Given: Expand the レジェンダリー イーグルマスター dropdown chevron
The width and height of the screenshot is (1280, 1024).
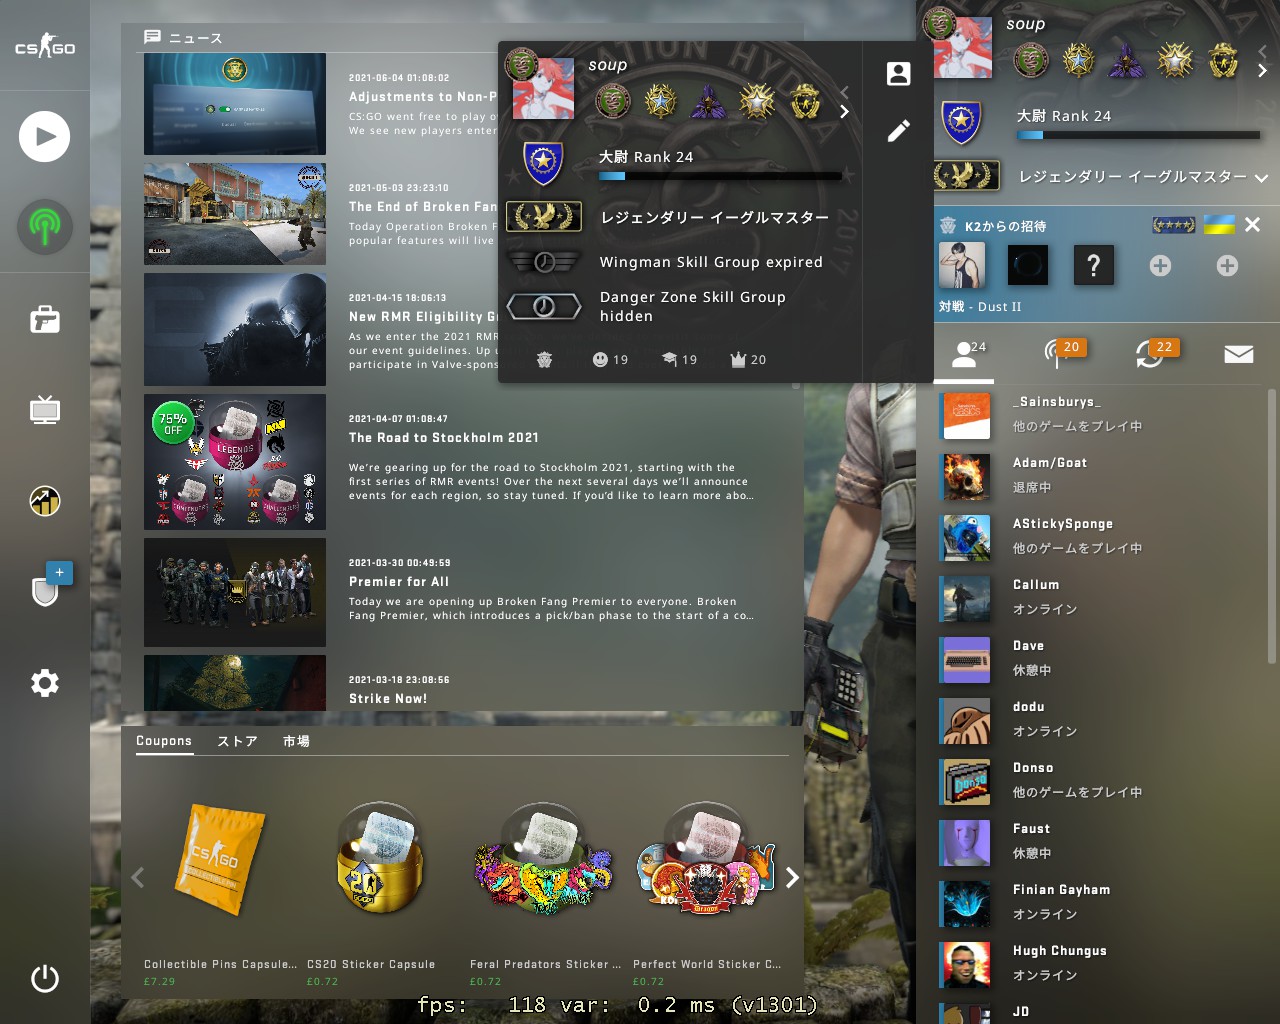Looking at the screenshot, I should [1261, 178].
